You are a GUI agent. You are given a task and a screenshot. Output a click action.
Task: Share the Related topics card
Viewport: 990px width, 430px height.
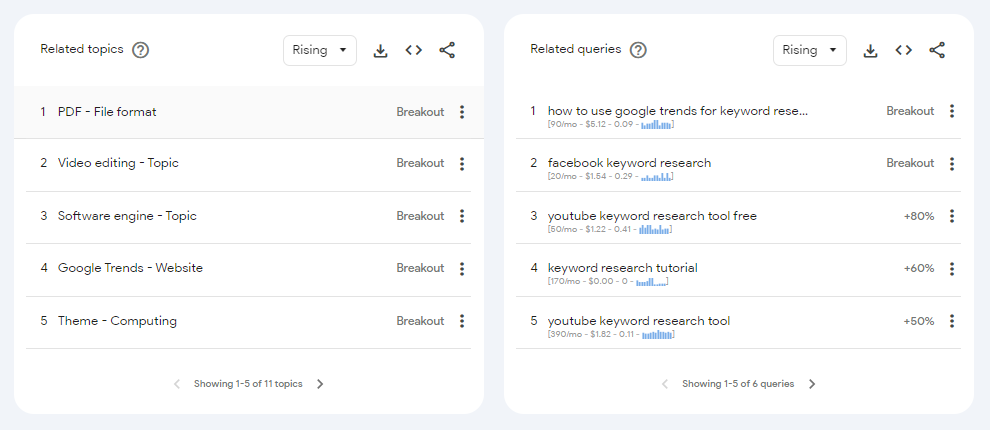[x=447, y=51]
